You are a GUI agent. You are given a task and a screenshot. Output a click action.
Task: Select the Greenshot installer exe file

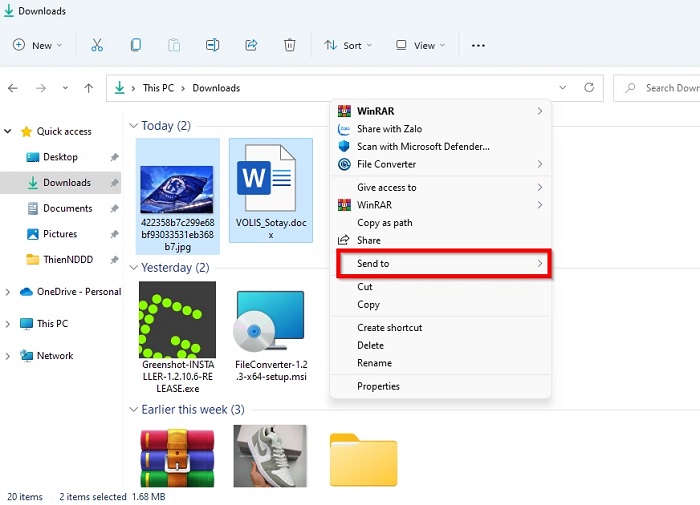(178, 338)
